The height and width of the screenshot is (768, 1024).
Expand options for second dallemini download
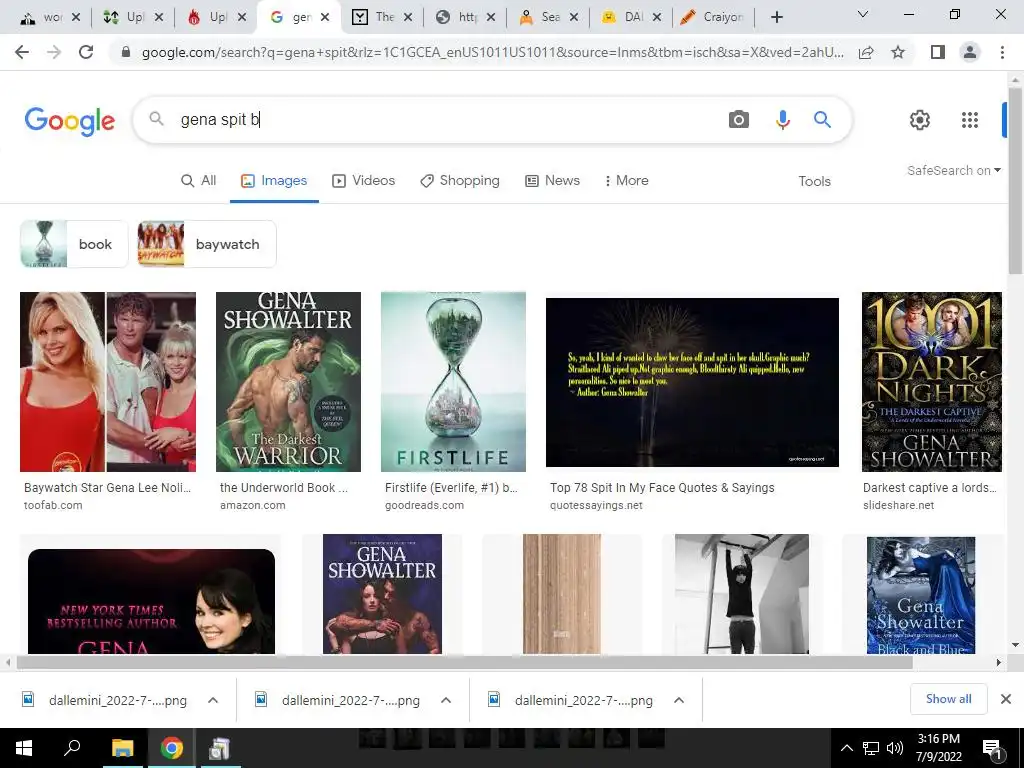pos(446,700)
